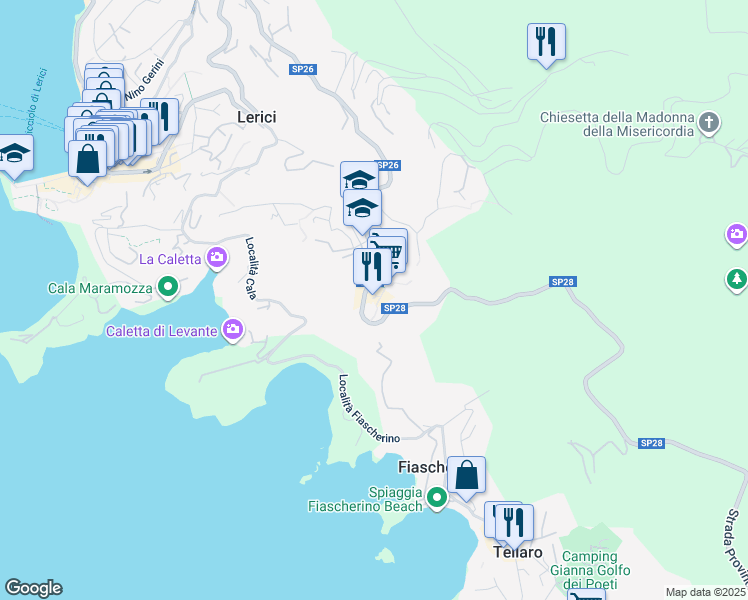
Task: Open the shopping bag marker in Lerici harbor
Action: (88, 158)
